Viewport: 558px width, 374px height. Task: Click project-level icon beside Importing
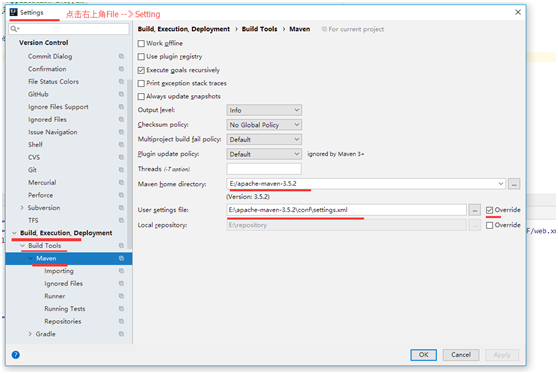click(121, 271)
